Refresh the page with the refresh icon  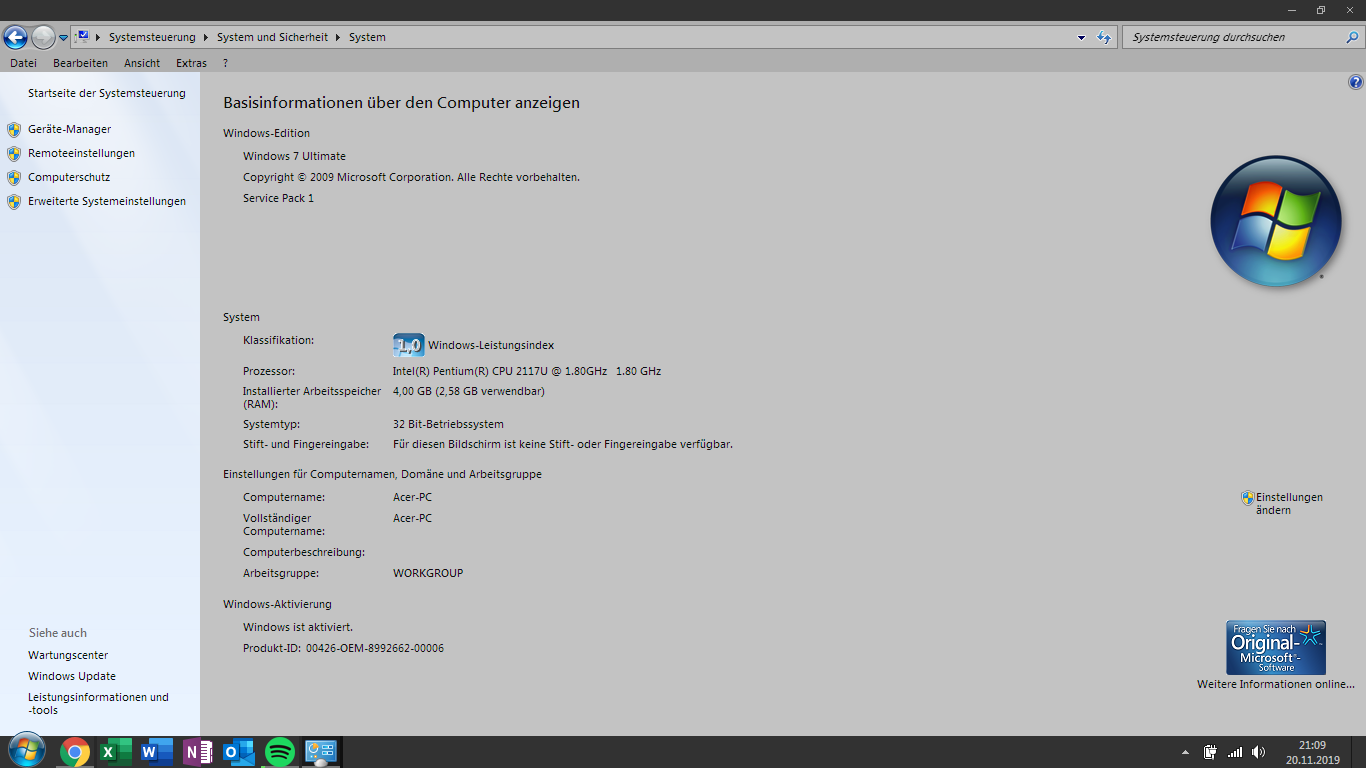click(x=1104, y=37)
